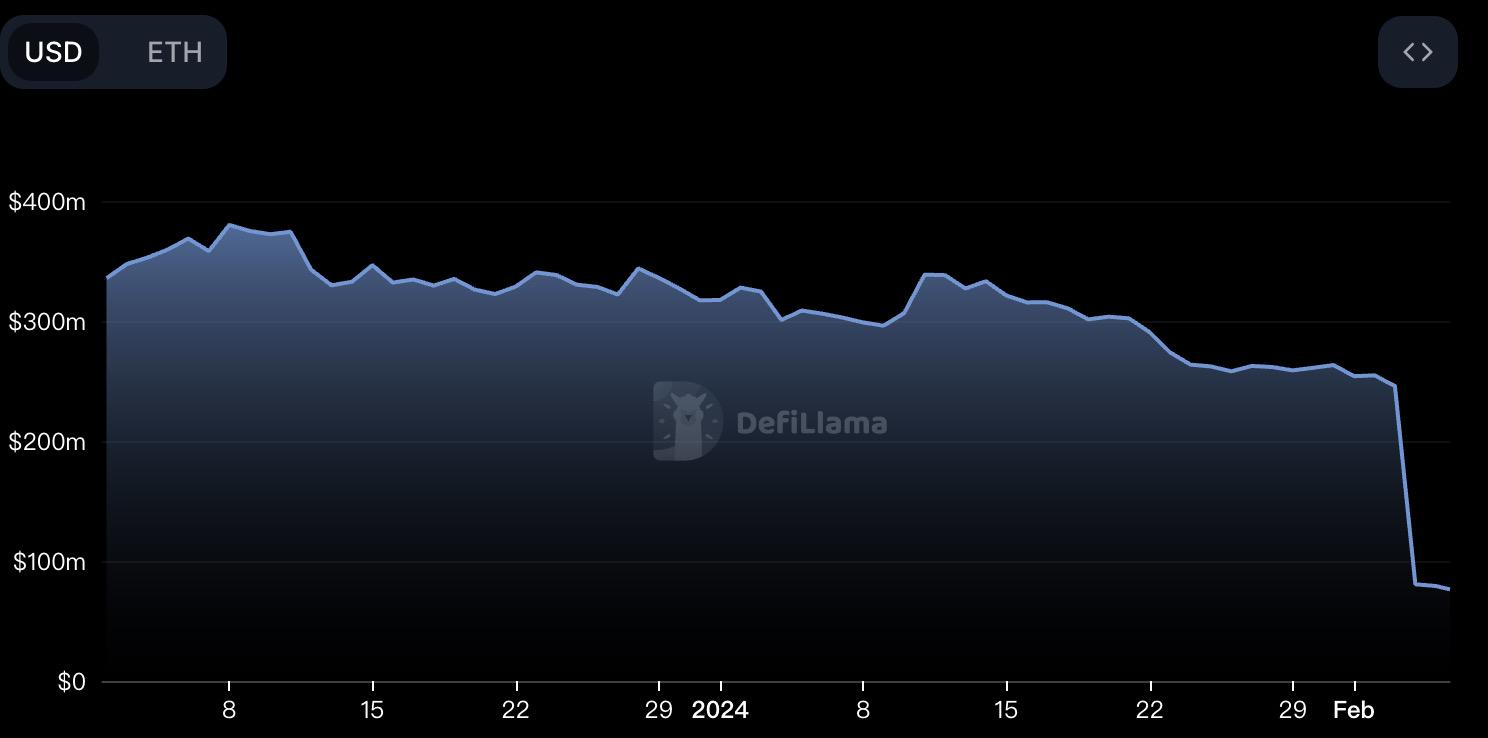Open the embed code icon button
Image resolution: width=1488 pixels, height=738 pixels.
[1417, 52]
